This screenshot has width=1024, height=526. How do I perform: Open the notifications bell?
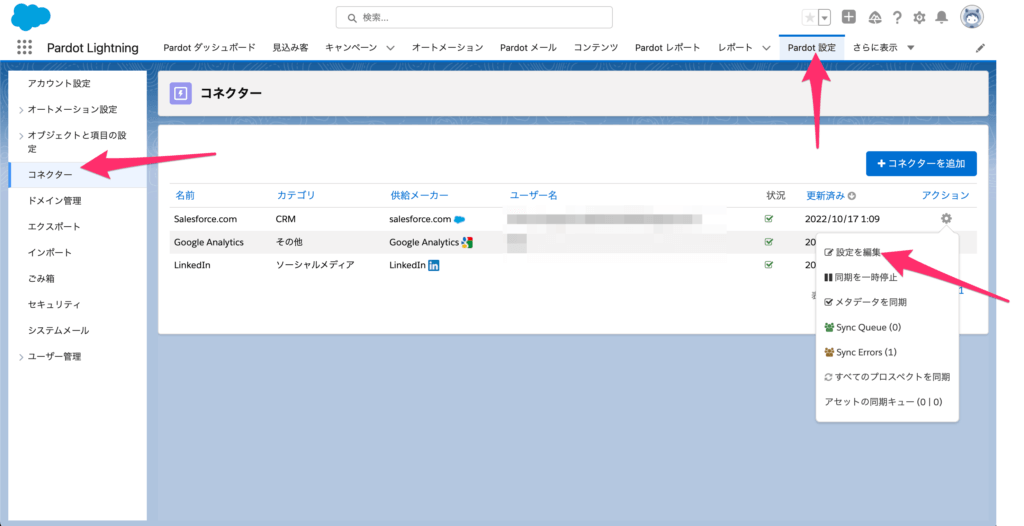(941, 18)
